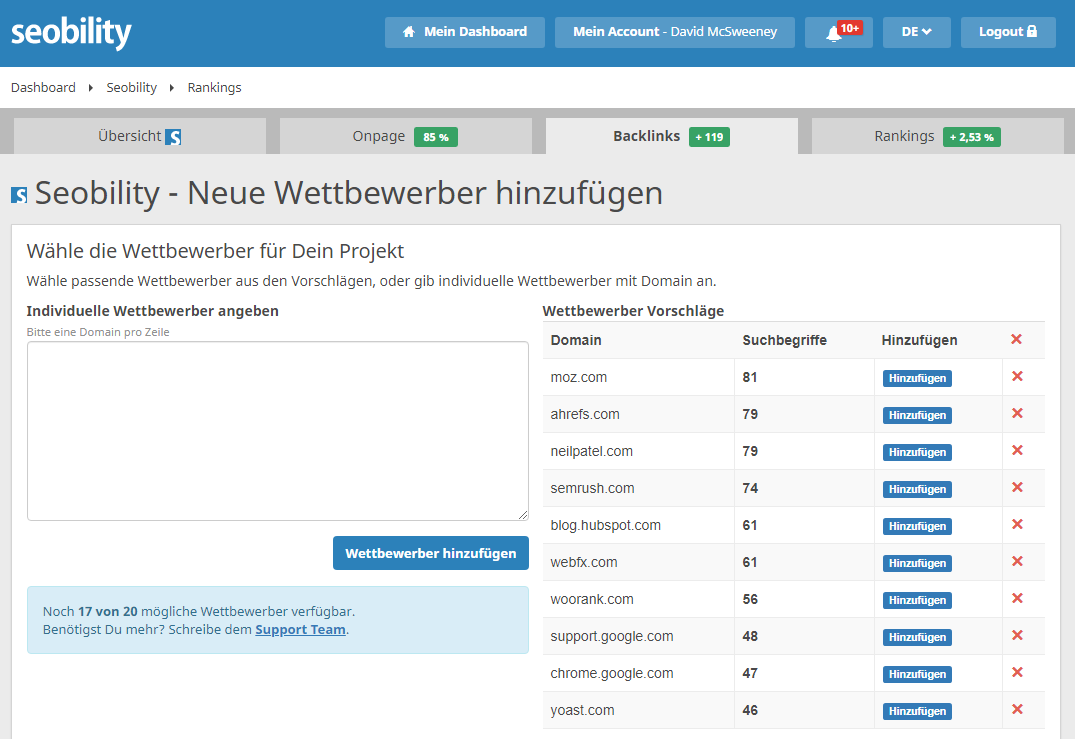Open the Support Team link
Image resolution: width=1075 pixels, height=739 pixels.
pos(300,629)
